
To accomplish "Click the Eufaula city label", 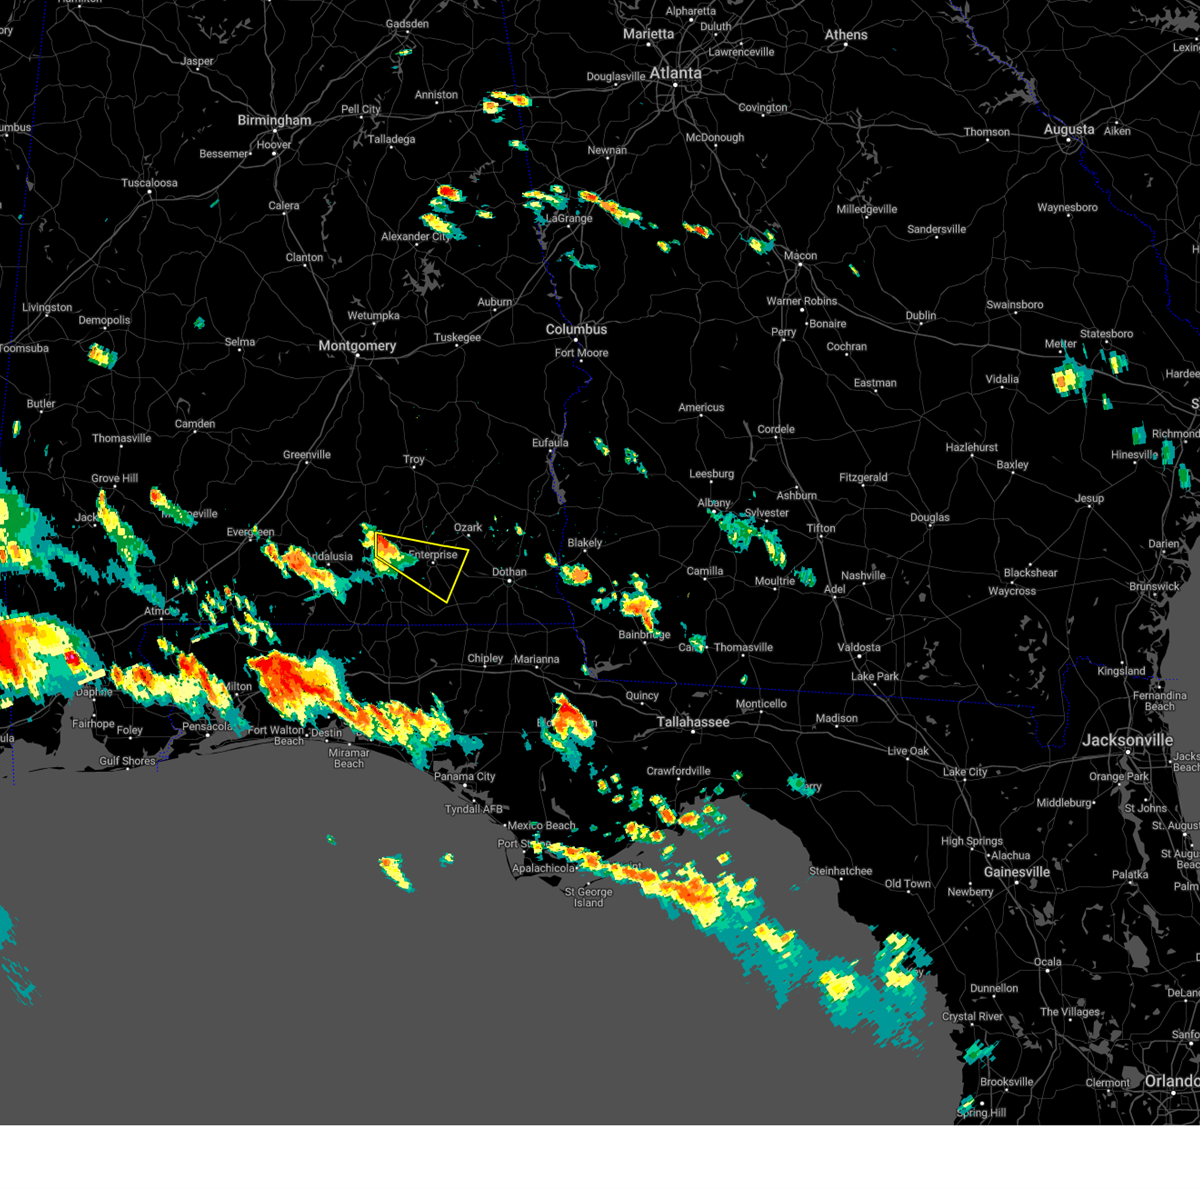I will pyautogui.click(x=550, y=443).
